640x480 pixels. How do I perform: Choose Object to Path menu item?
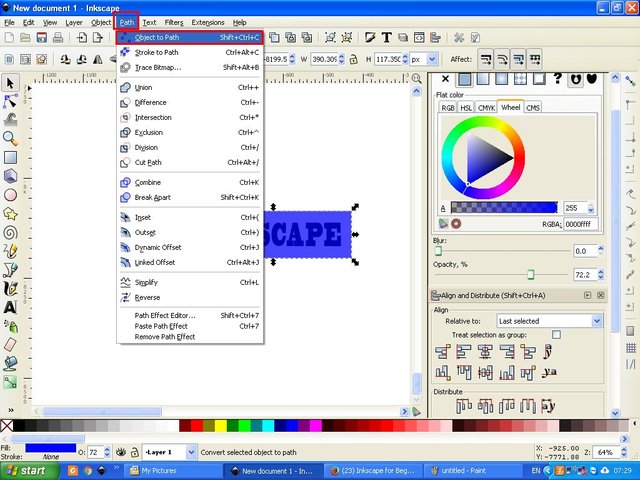(x=190, y=38)
